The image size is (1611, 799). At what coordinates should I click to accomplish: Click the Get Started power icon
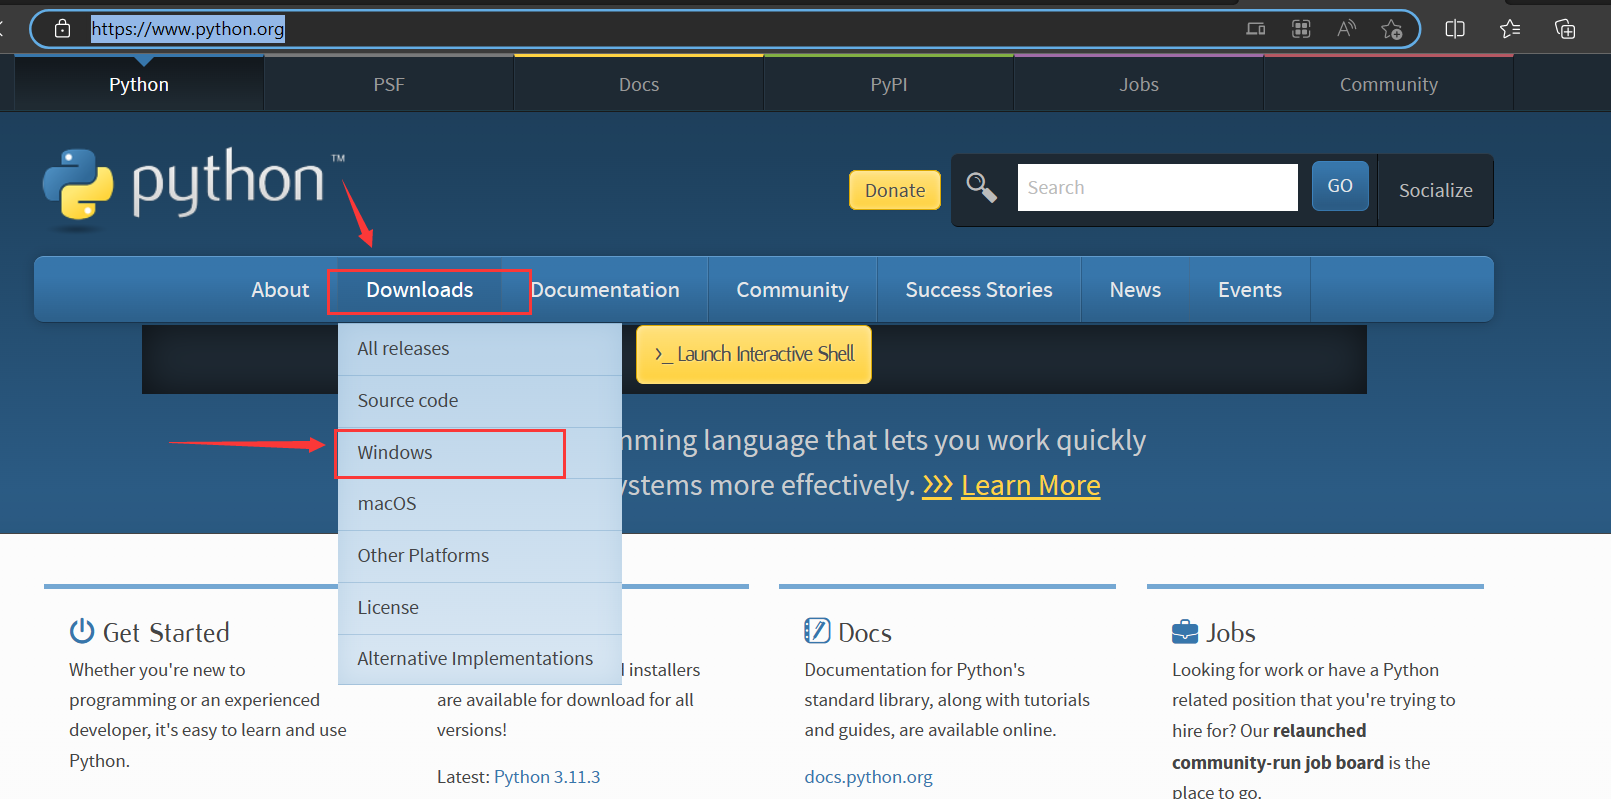82,631
